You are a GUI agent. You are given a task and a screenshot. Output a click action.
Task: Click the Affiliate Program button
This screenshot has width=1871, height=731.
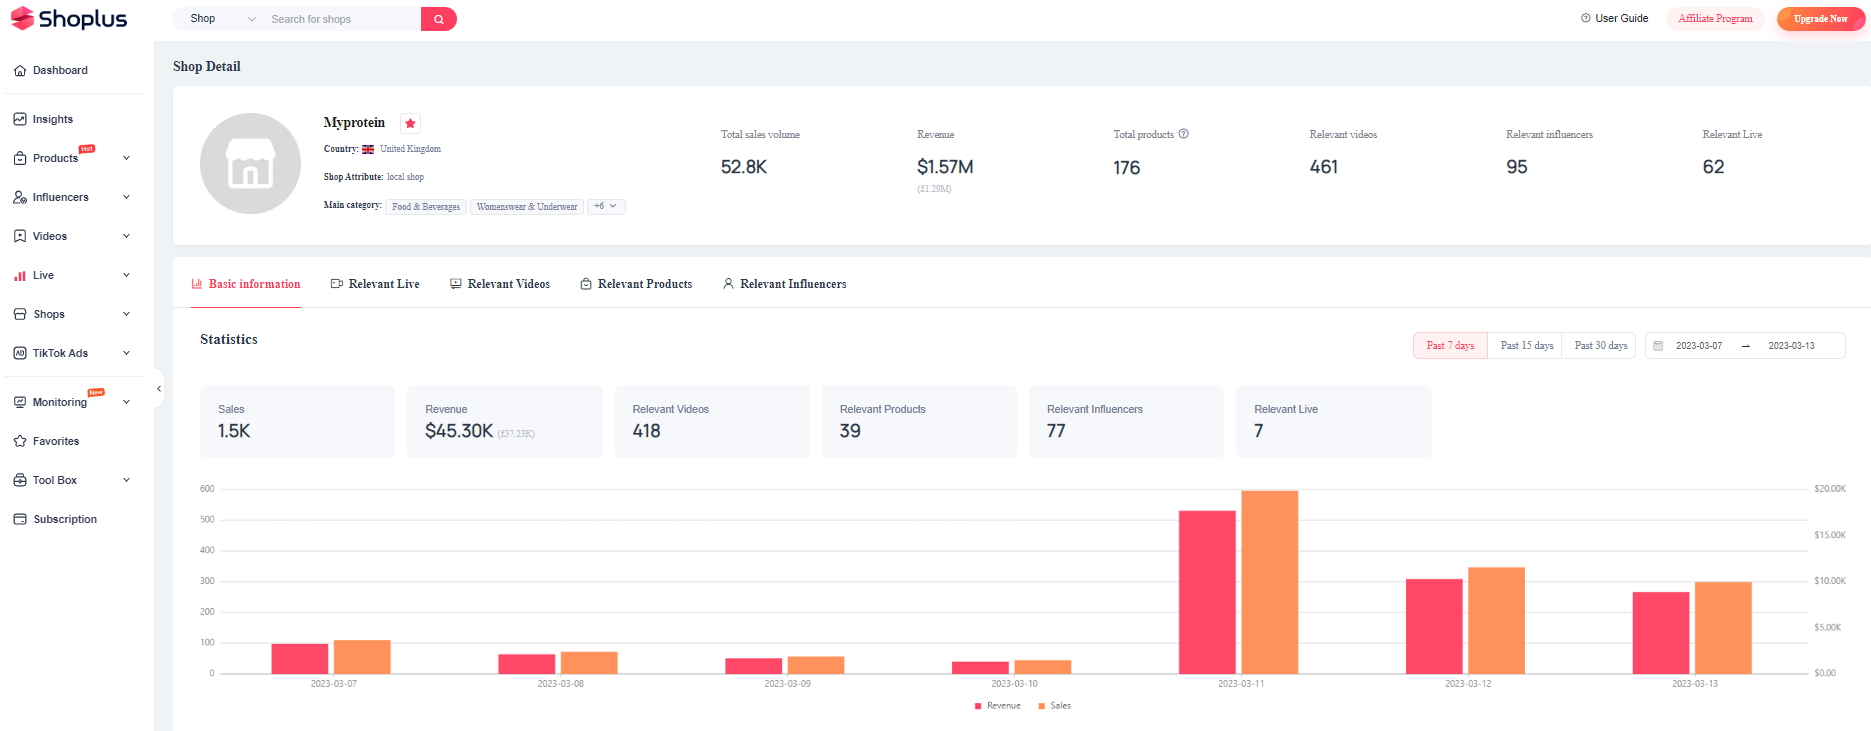pyautogui.click(x=1715, y=18)
